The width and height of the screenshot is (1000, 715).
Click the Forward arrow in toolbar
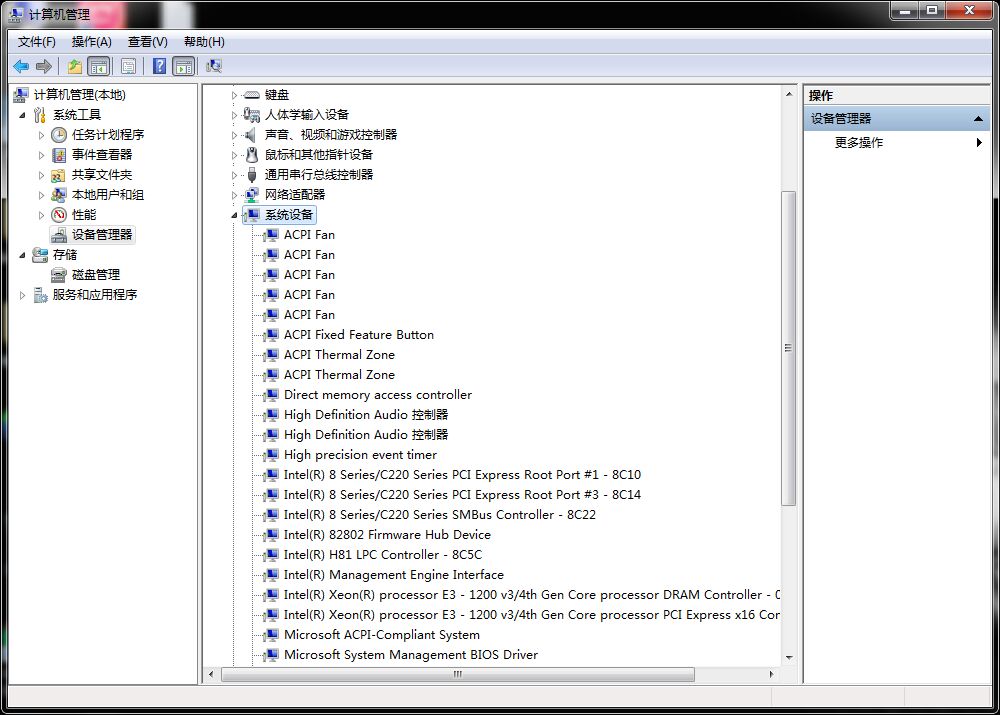pyautogui.click(x=43, y=66)
